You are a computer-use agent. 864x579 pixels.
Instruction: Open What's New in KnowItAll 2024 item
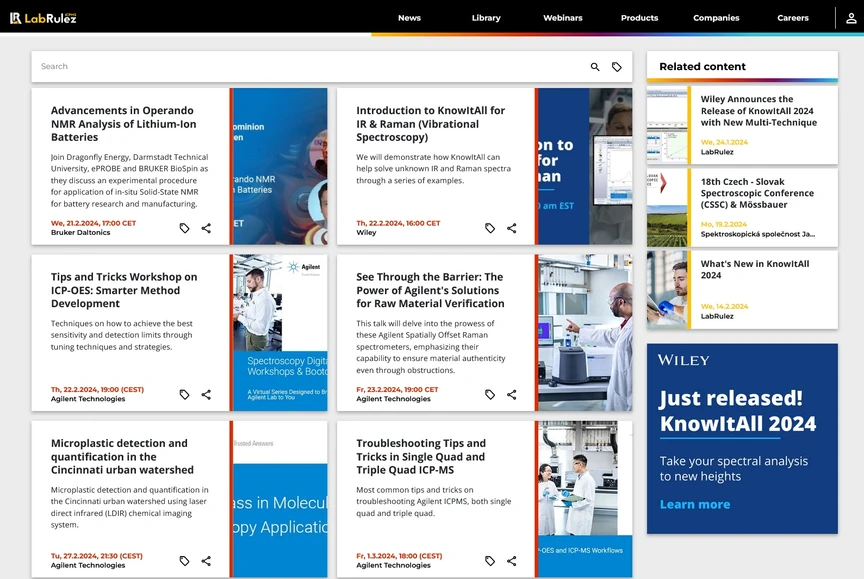[755, 269]
